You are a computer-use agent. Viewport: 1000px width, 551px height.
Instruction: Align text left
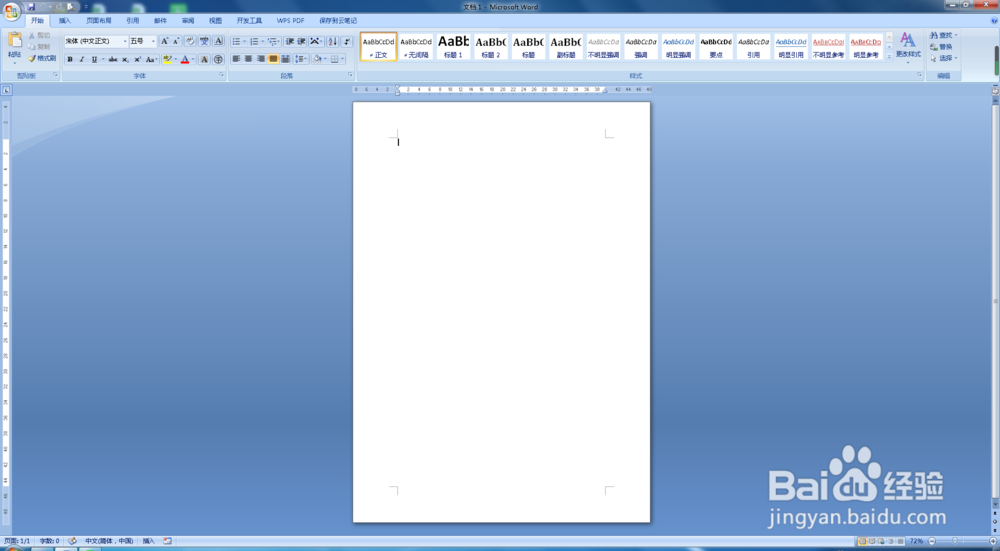click(236, 59)
